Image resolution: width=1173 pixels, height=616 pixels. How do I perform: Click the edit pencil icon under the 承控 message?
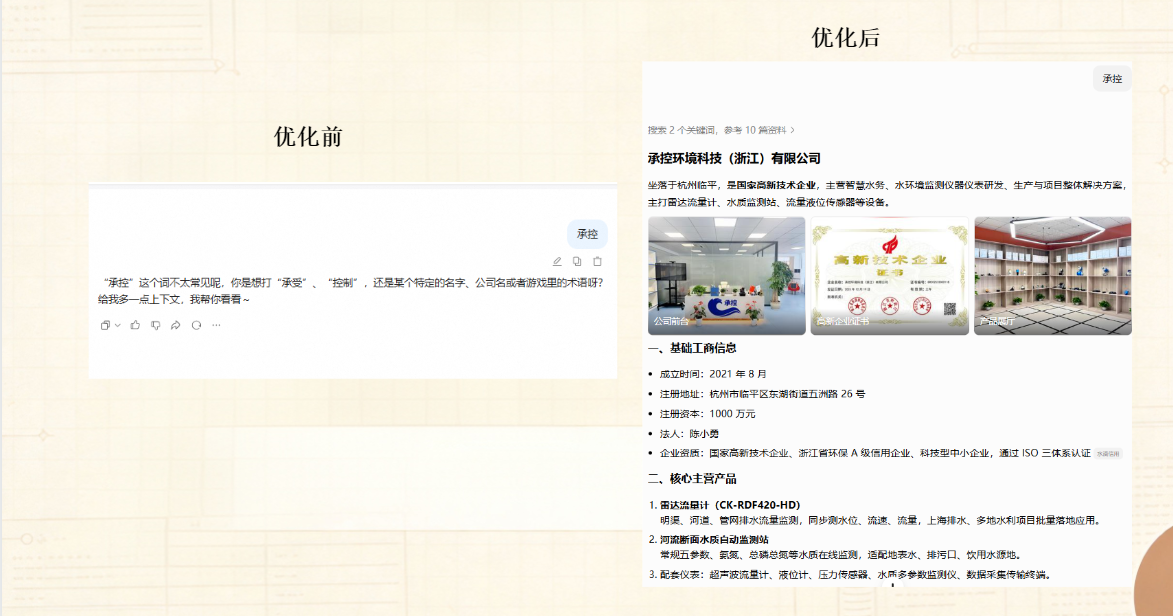click(557, 261)
